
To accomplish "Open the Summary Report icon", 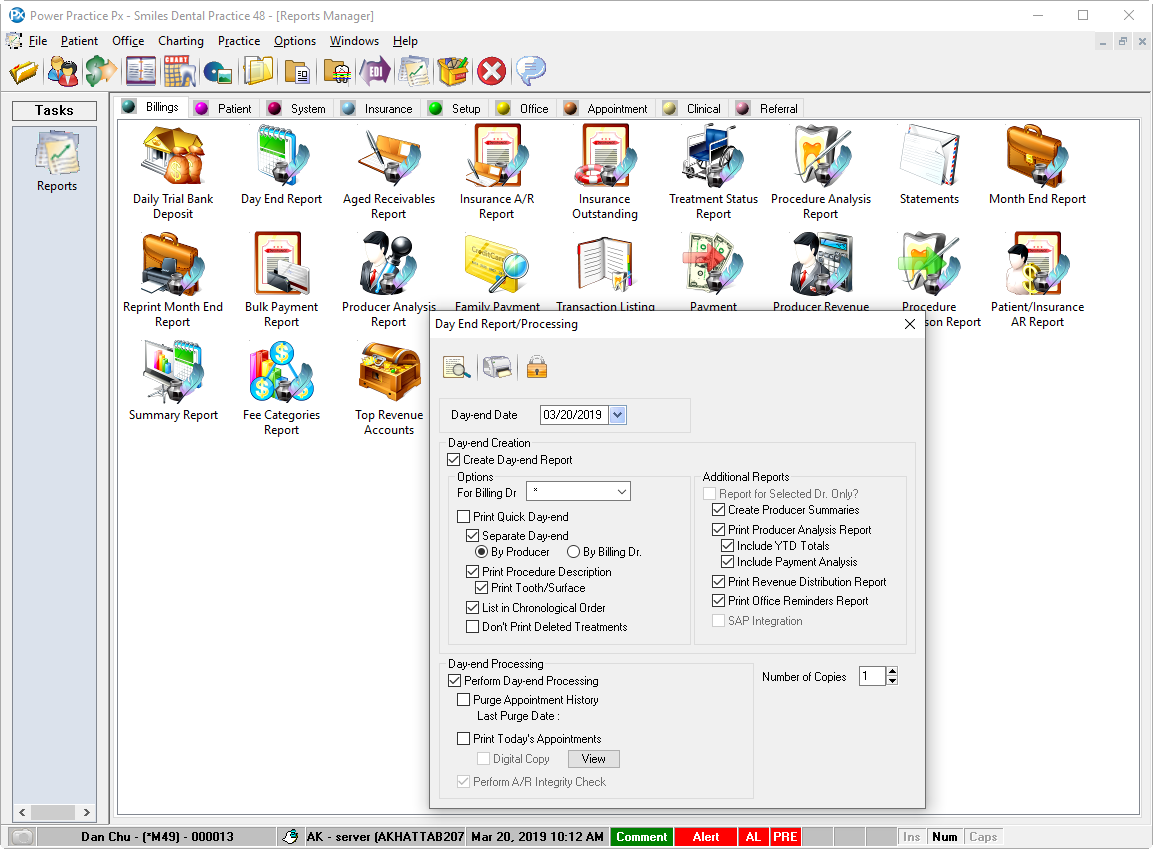I will tap(173, 380).
